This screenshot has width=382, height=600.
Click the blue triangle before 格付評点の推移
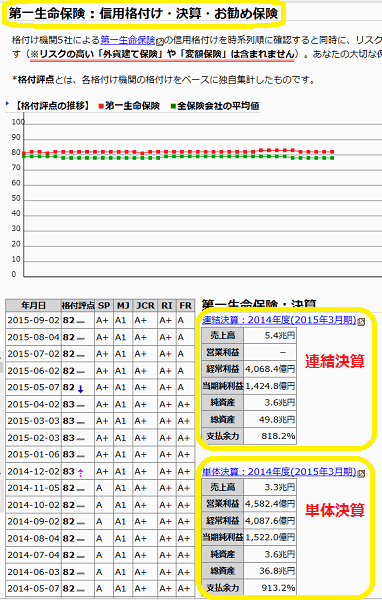7,104
